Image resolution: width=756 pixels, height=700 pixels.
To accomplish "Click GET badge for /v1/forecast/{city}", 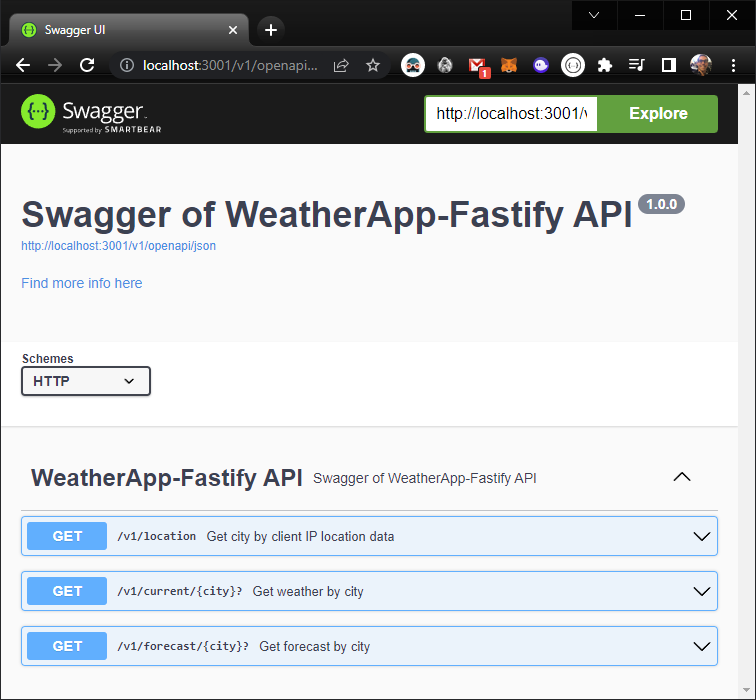I will (x=67, y=646).
